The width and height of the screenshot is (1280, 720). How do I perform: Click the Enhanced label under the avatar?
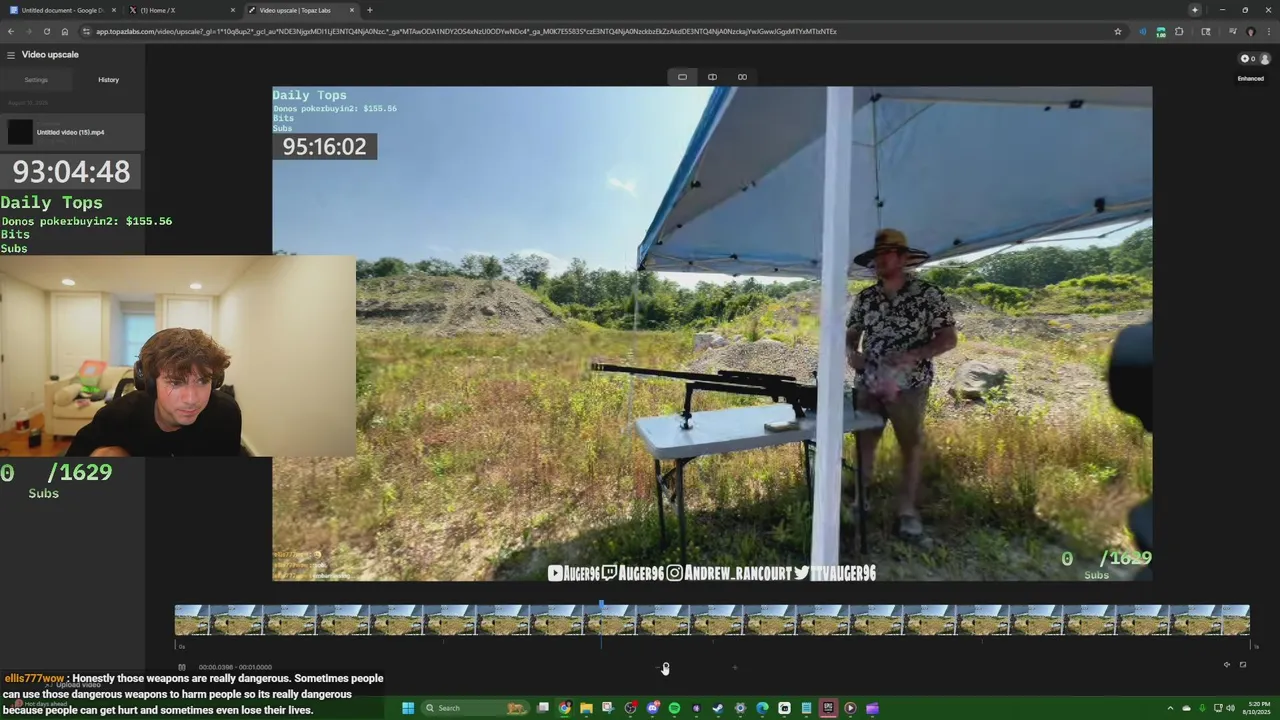click(x=1251, y=79)
